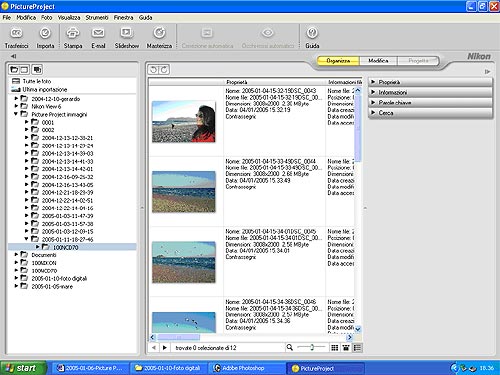This screenshot has height=375, width=500.
Task: Open the Guida help icon
Action: 312,33
